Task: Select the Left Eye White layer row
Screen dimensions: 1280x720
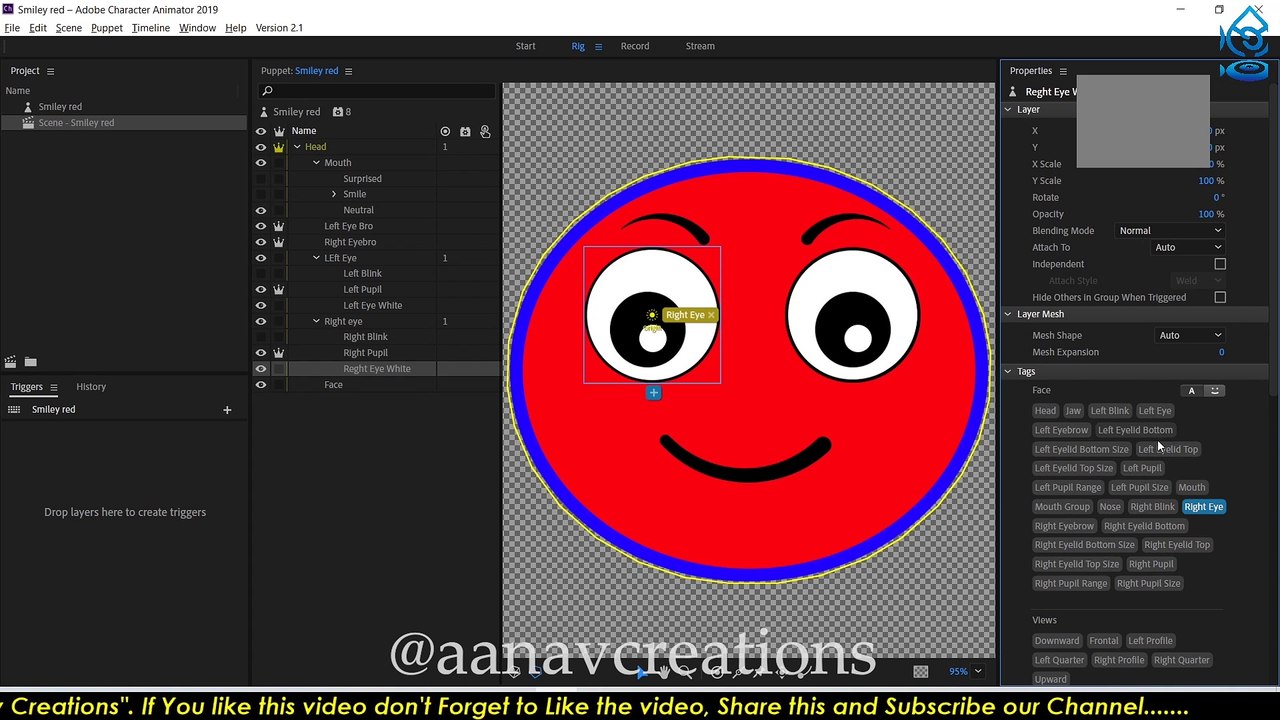Action: point(375,306)
